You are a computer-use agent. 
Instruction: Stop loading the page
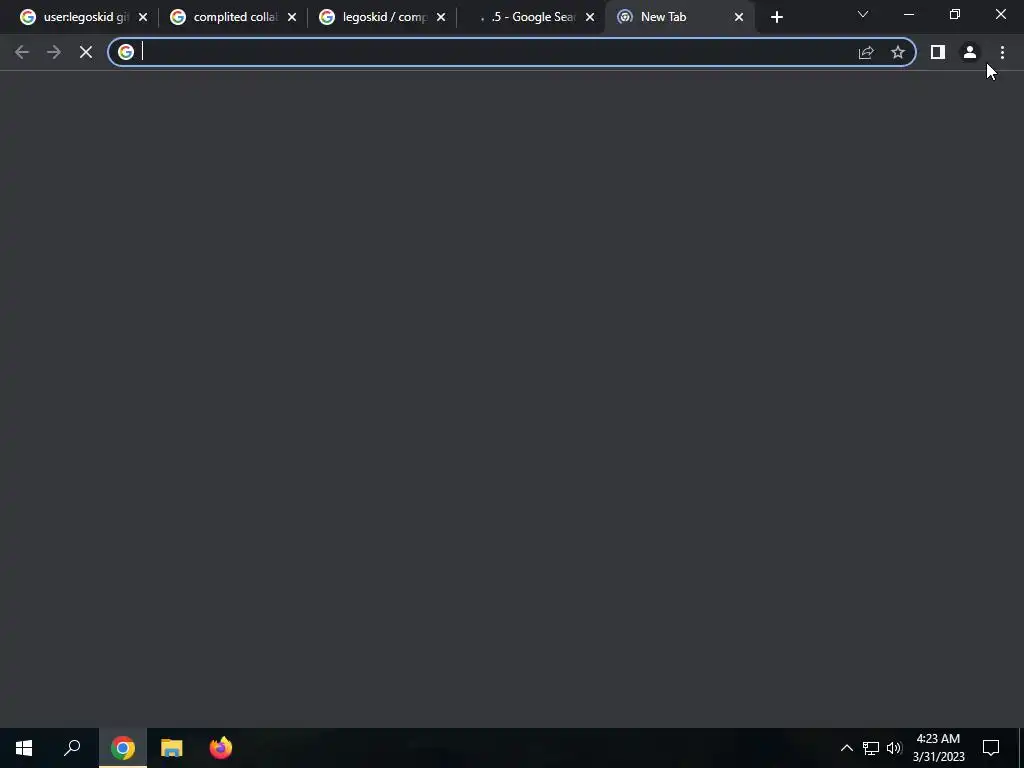pyautogui.click(x=86, y=52)
